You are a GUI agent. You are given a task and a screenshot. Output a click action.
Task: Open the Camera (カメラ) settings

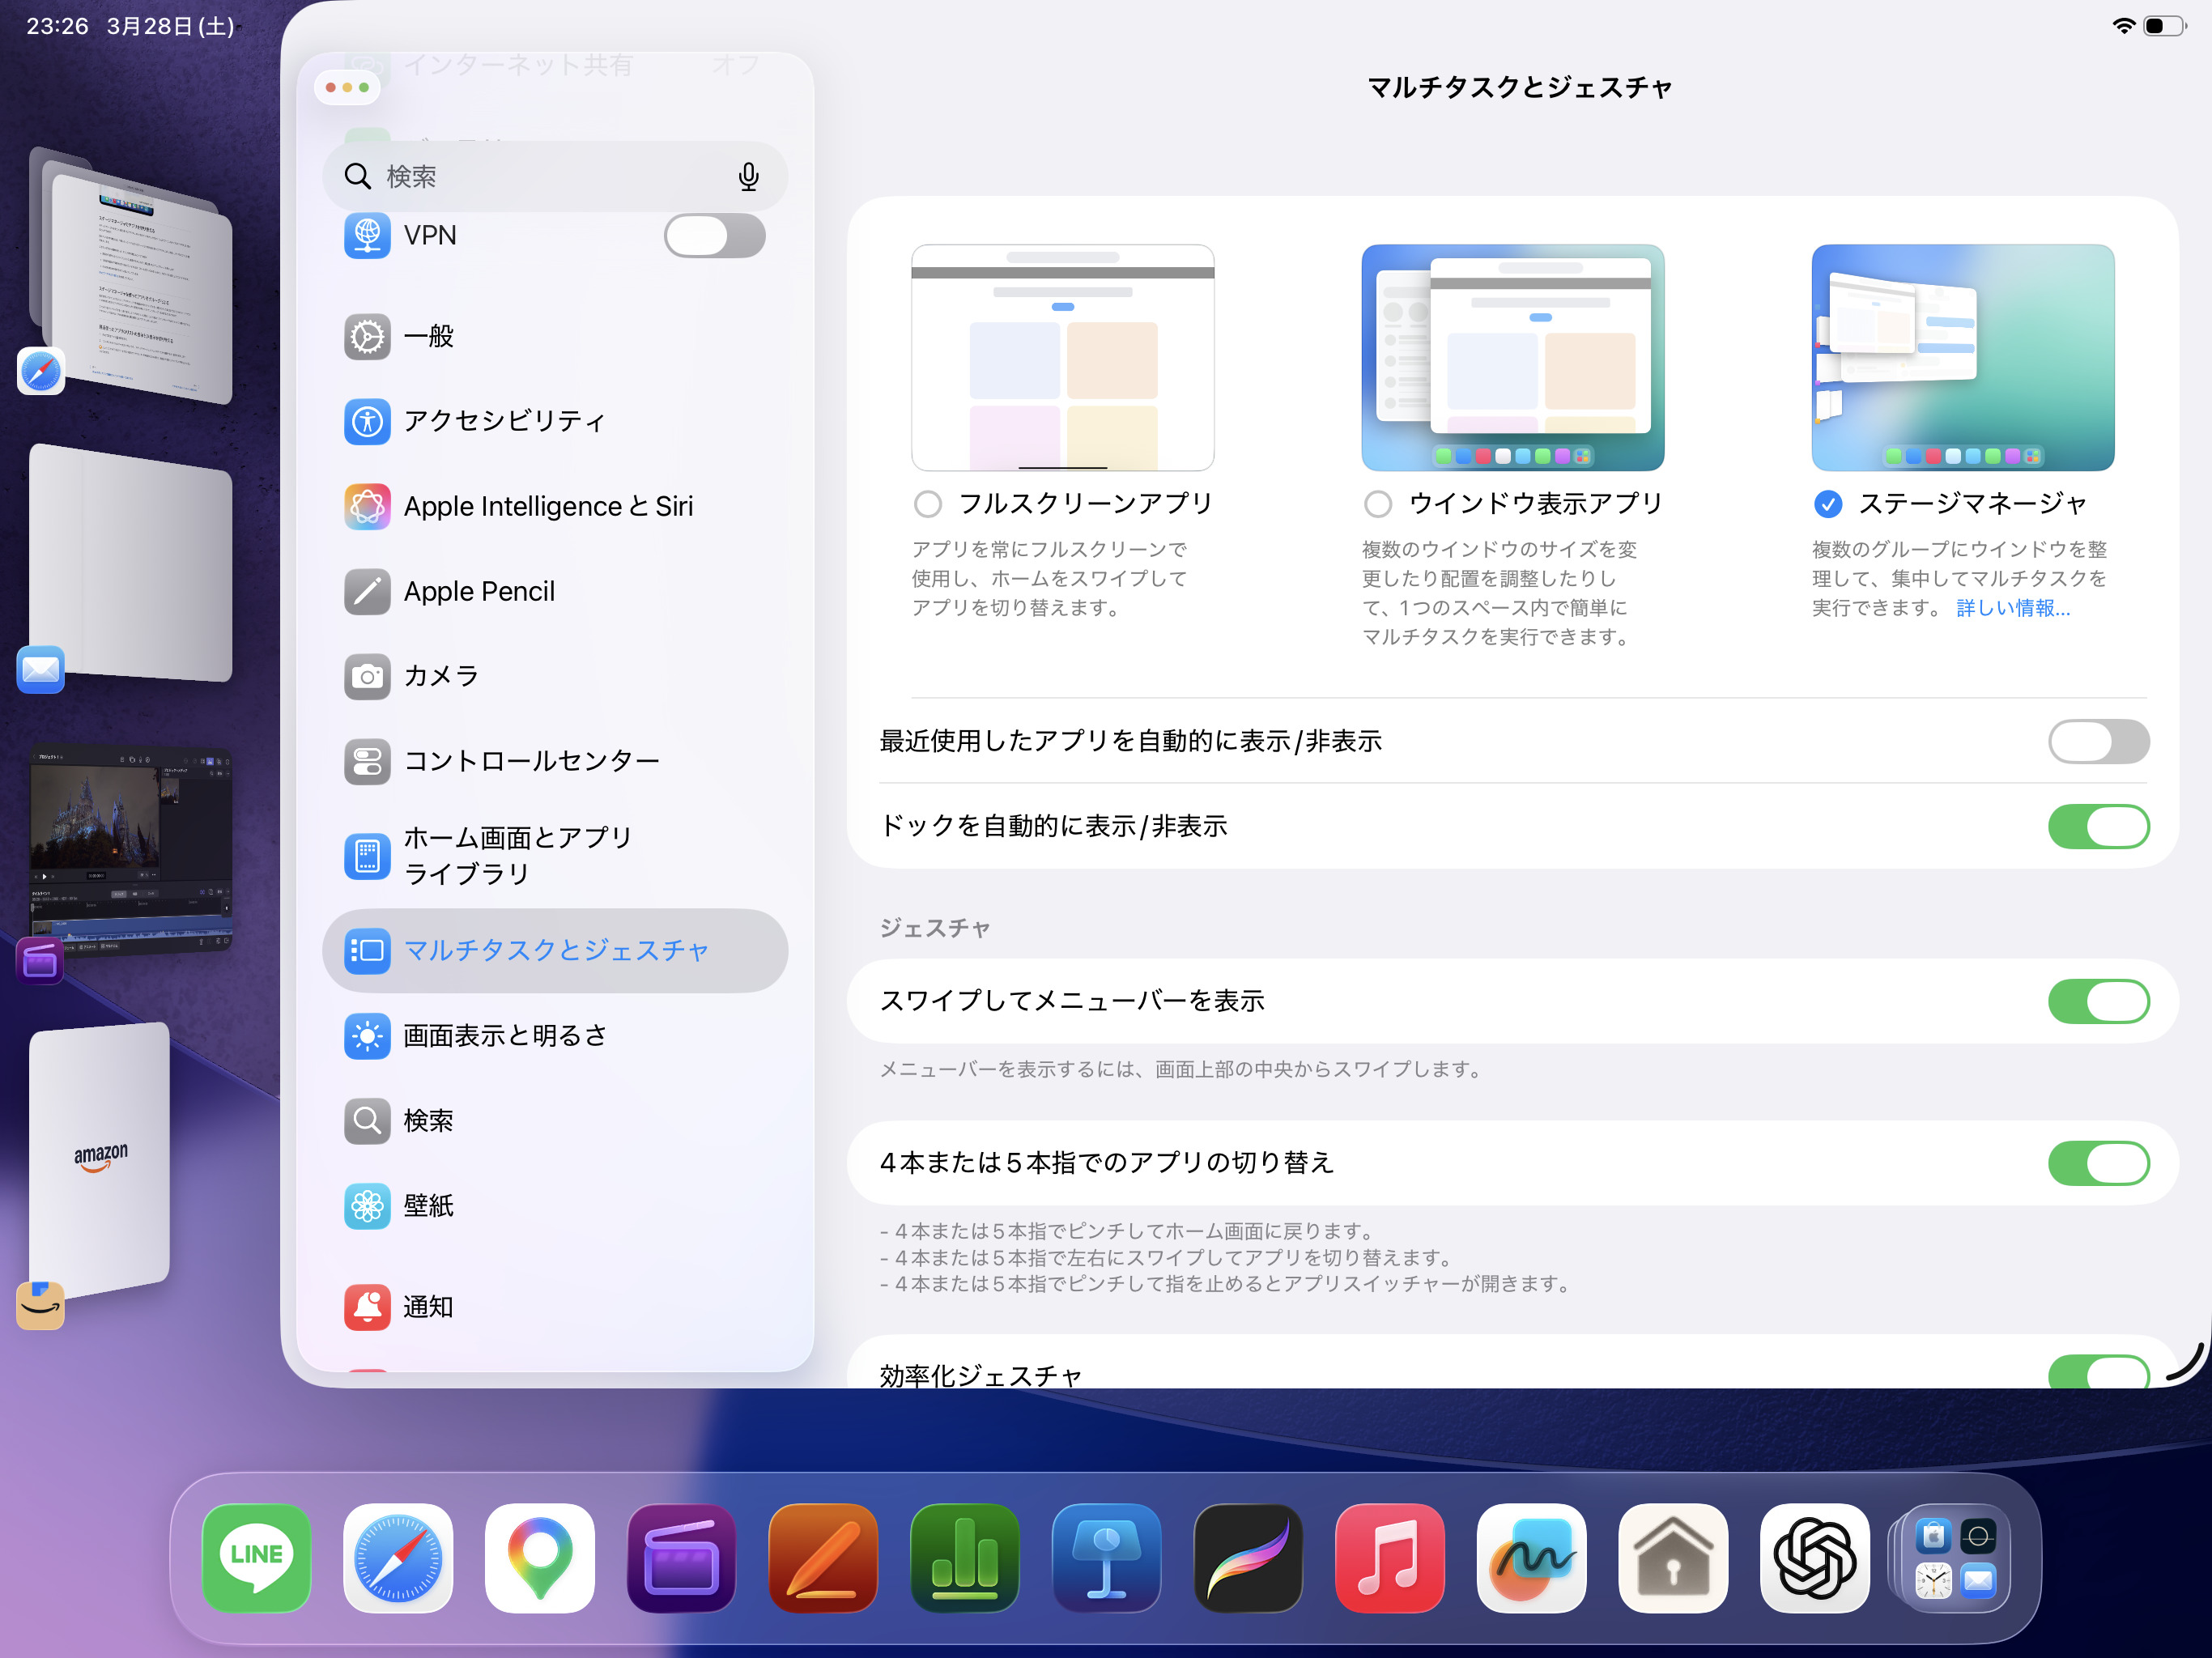click(440, 676)
